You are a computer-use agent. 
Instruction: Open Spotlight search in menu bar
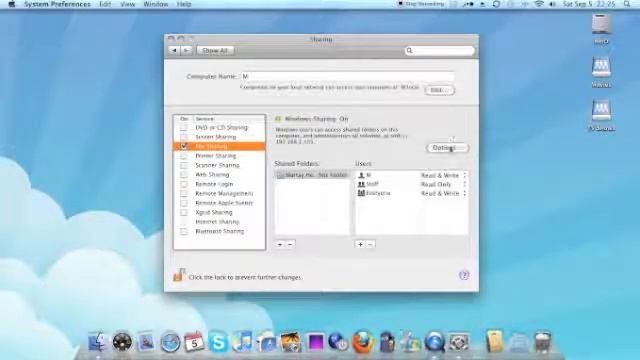[x=627, y=4]
